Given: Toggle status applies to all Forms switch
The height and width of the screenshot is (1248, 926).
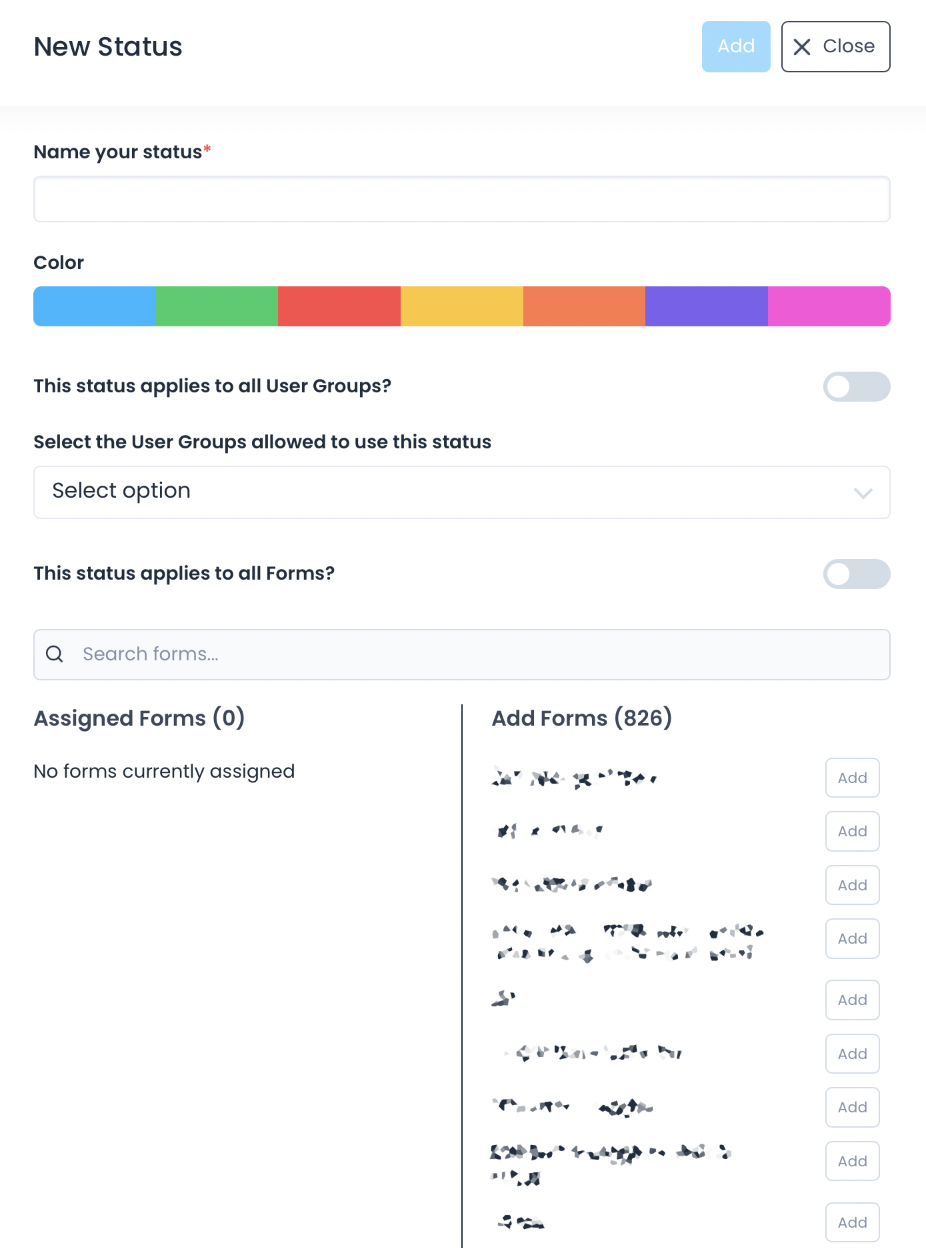Looking at the screenshot, I should tap(856, 574).
